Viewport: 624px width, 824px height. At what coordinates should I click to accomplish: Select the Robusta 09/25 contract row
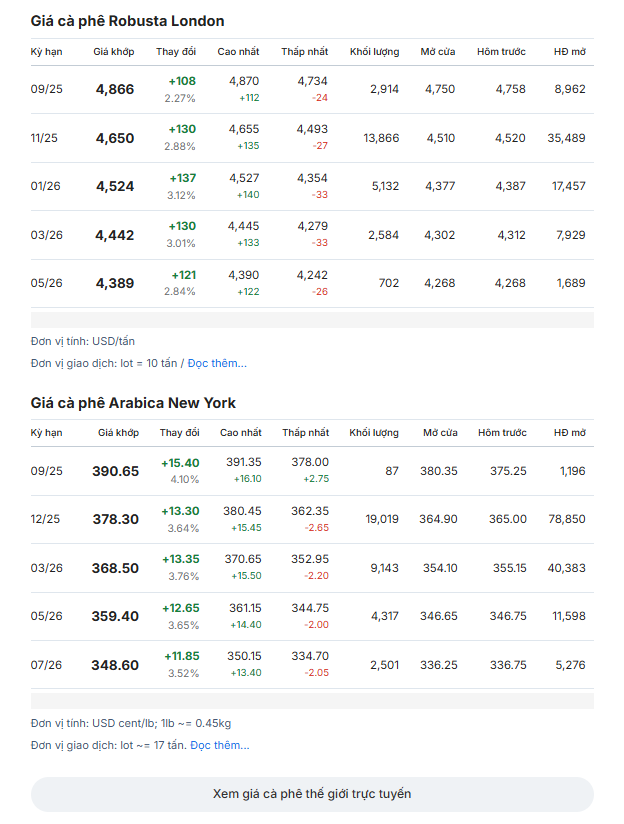click(312, 89)
